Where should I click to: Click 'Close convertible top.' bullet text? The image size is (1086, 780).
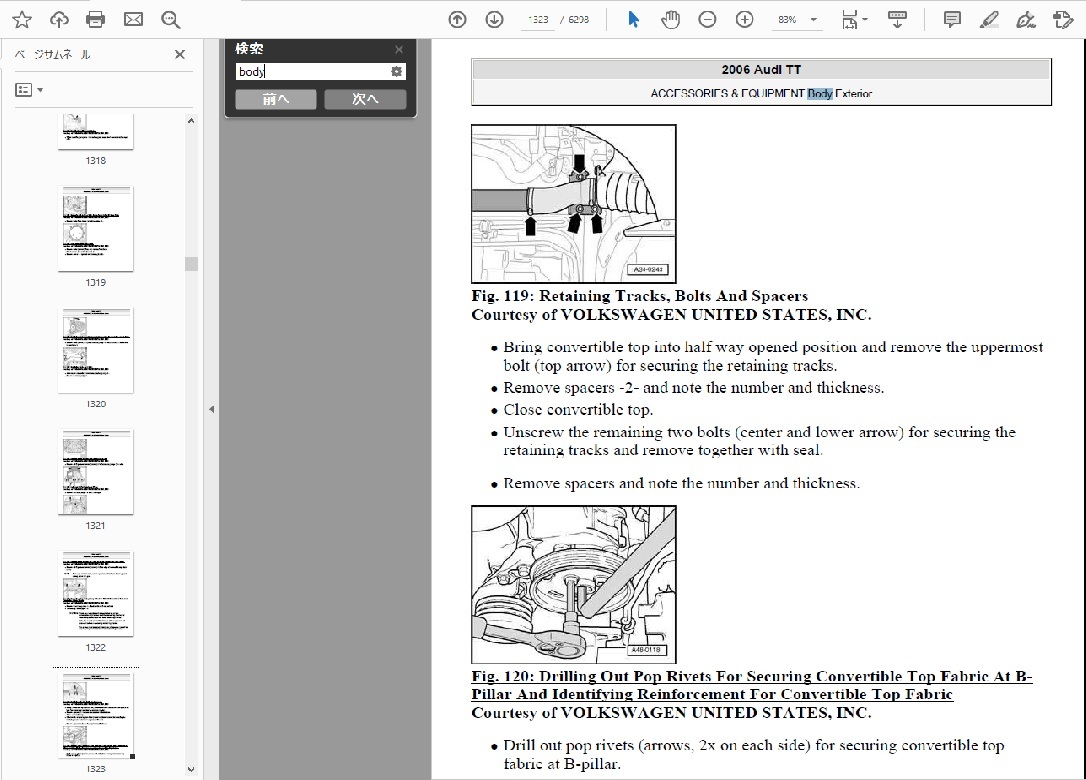[x=578, y=409]
